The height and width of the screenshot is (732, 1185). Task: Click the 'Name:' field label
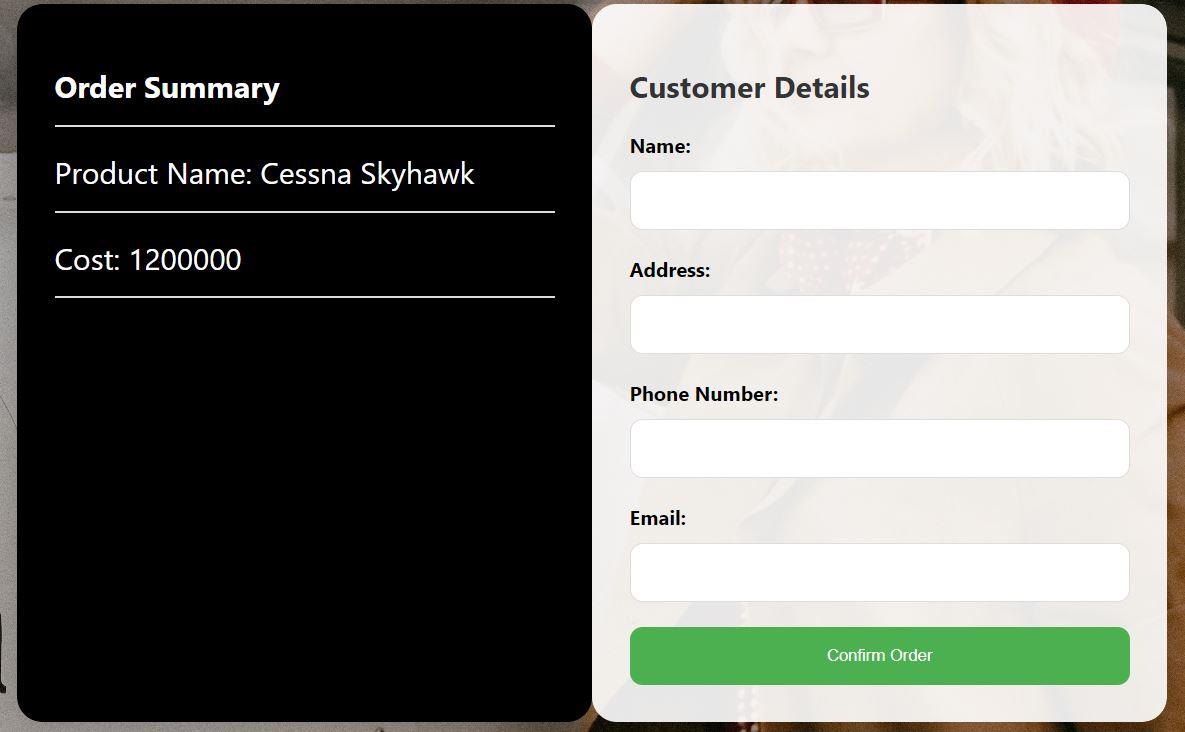tap(660, 147)
